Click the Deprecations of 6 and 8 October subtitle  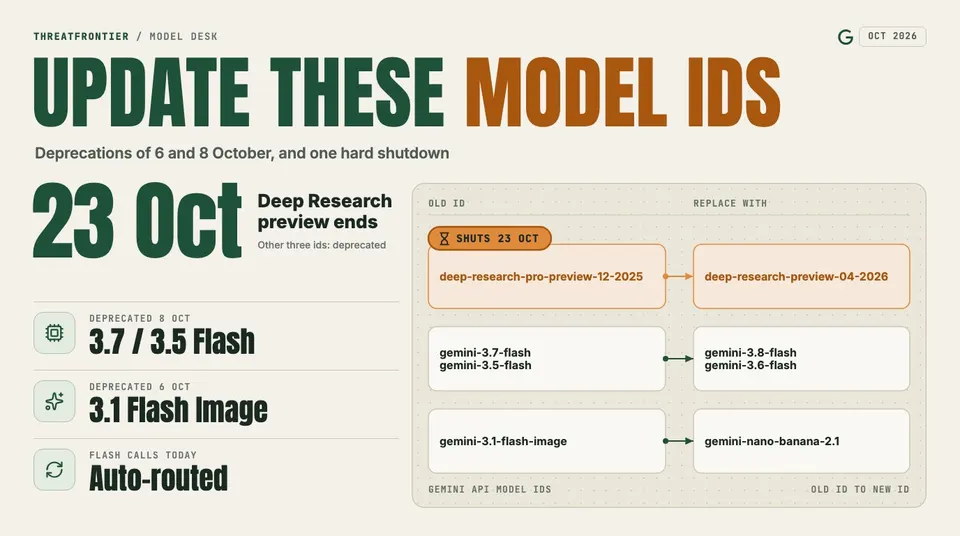pos(242,153)
